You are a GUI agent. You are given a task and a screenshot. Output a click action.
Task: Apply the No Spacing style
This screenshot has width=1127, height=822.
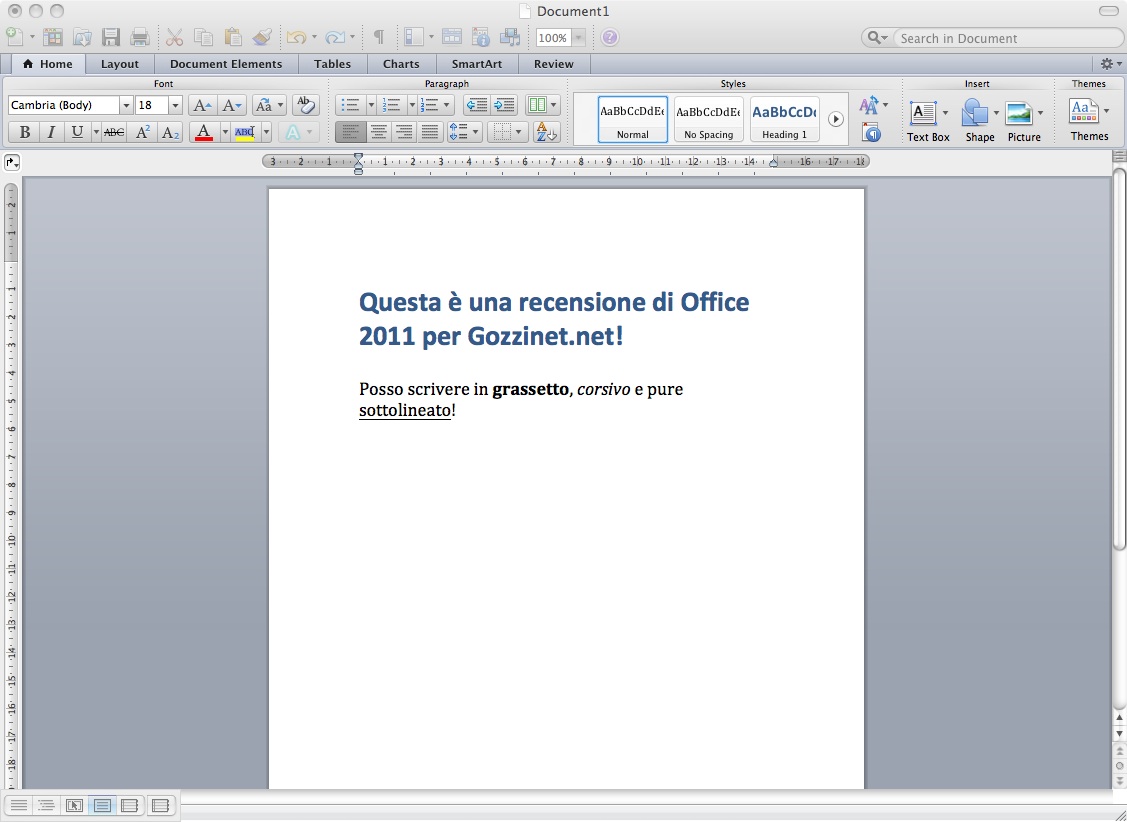pos(709,119)
